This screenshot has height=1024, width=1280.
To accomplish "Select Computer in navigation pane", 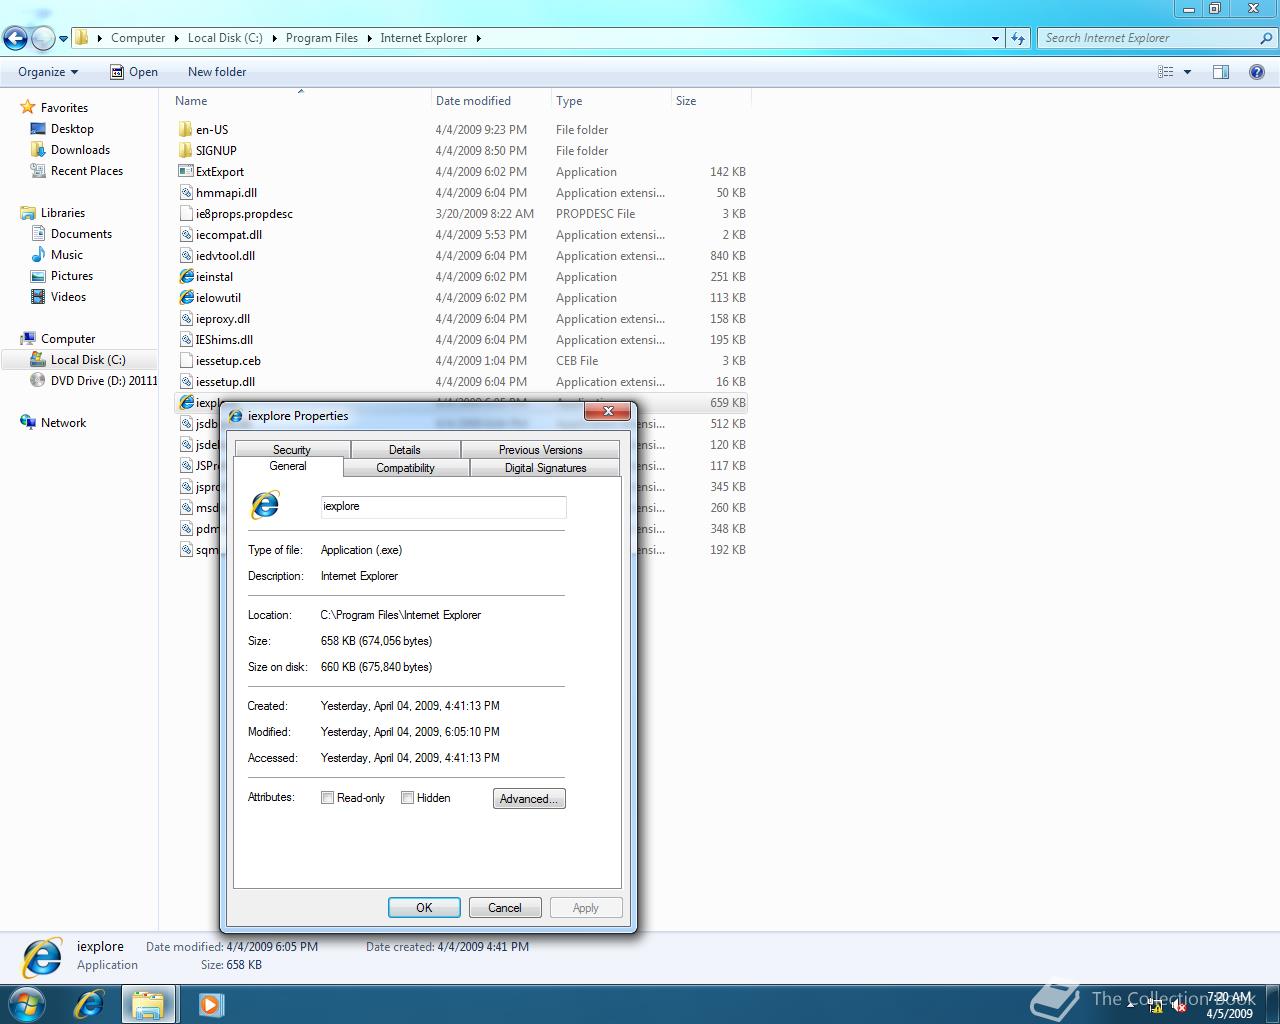I will click(68, 339).
